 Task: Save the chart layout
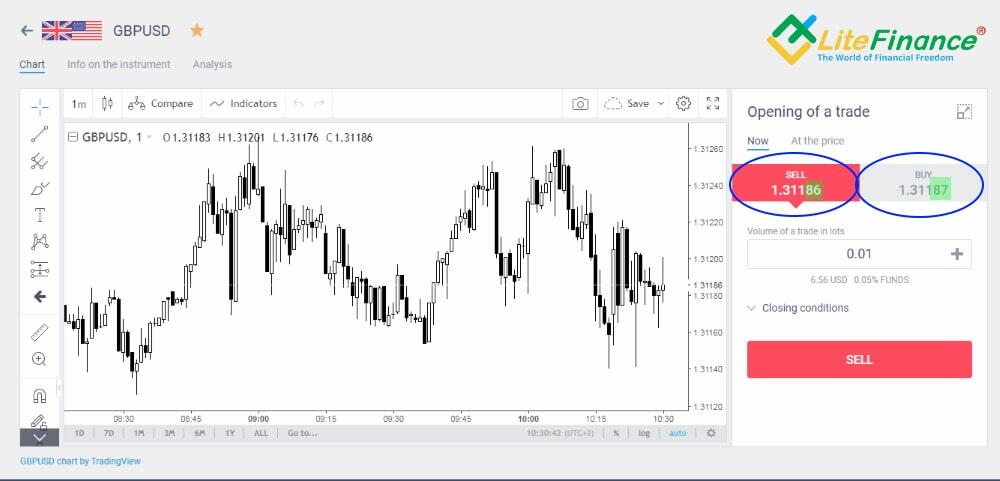click(x=627, y=103)
